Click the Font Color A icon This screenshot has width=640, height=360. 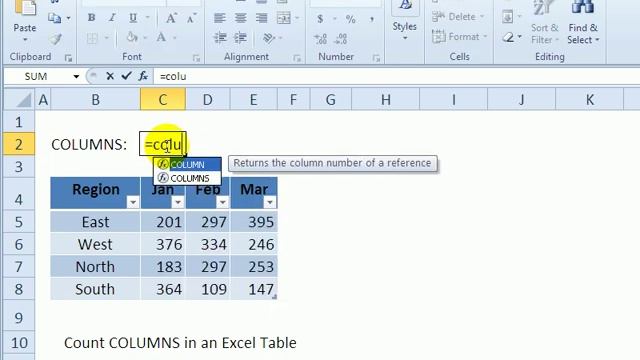tap(162, 38)
